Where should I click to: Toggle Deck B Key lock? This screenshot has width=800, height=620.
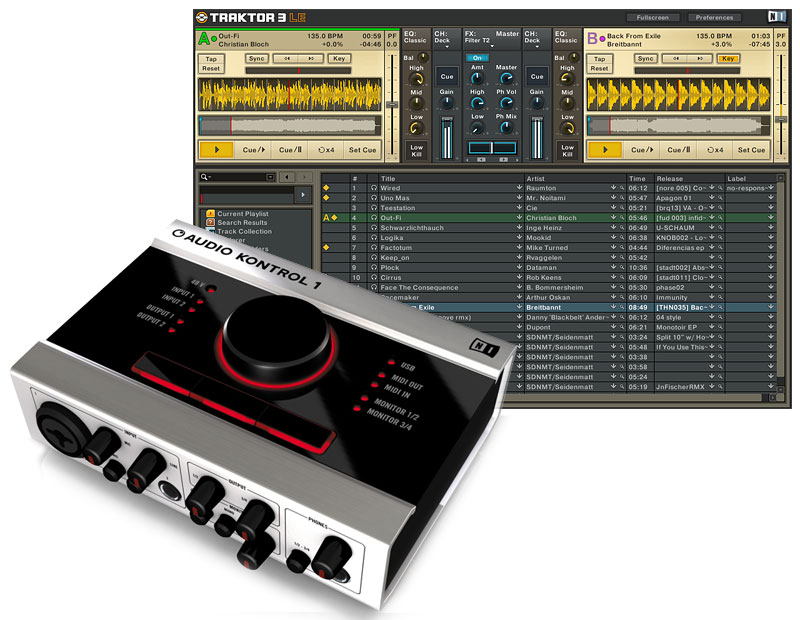tap(727, 59)
